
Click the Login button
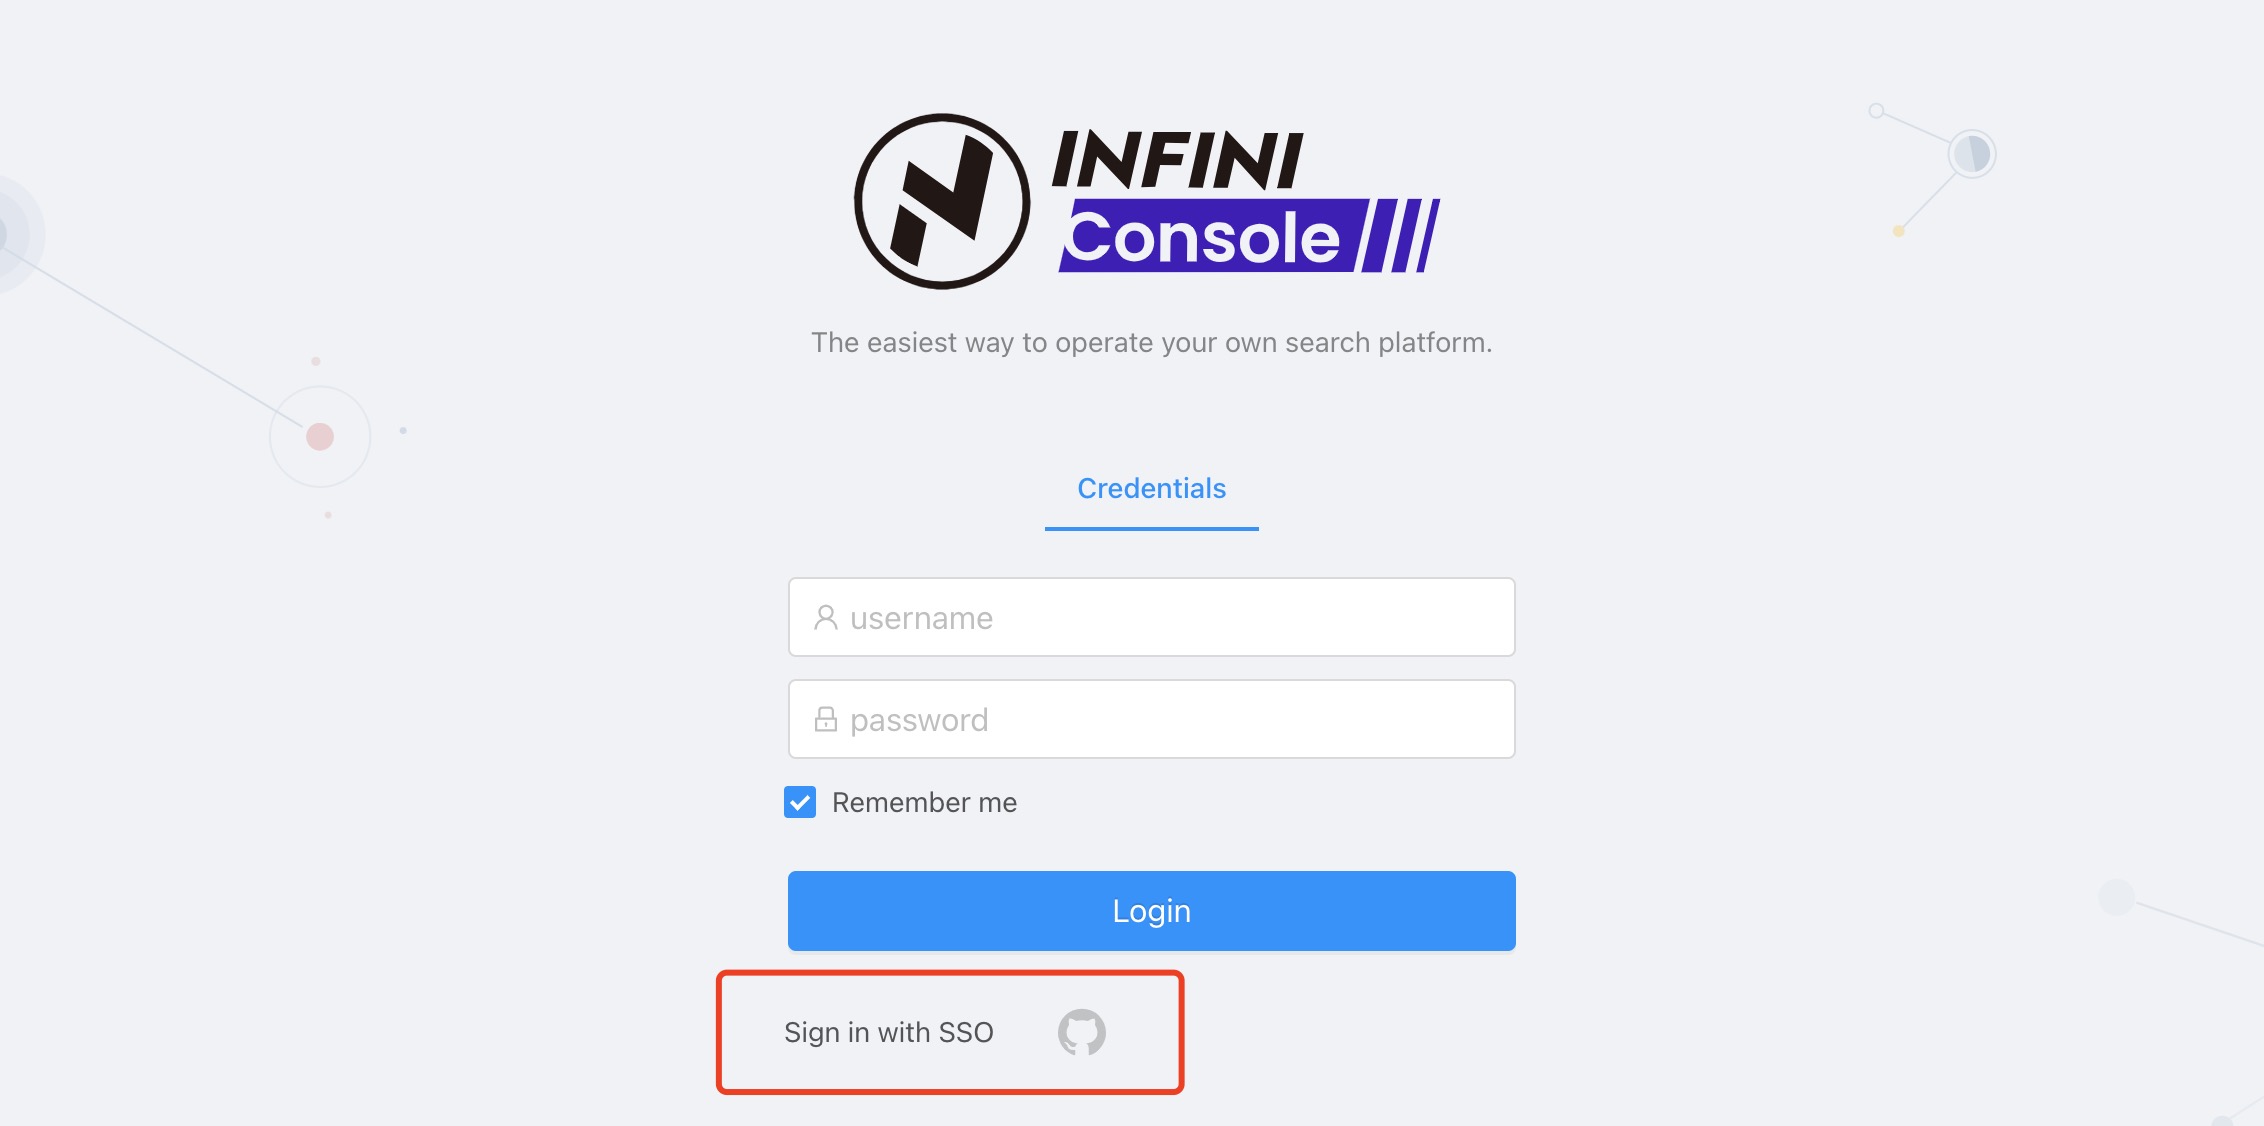pos(1151,910)
